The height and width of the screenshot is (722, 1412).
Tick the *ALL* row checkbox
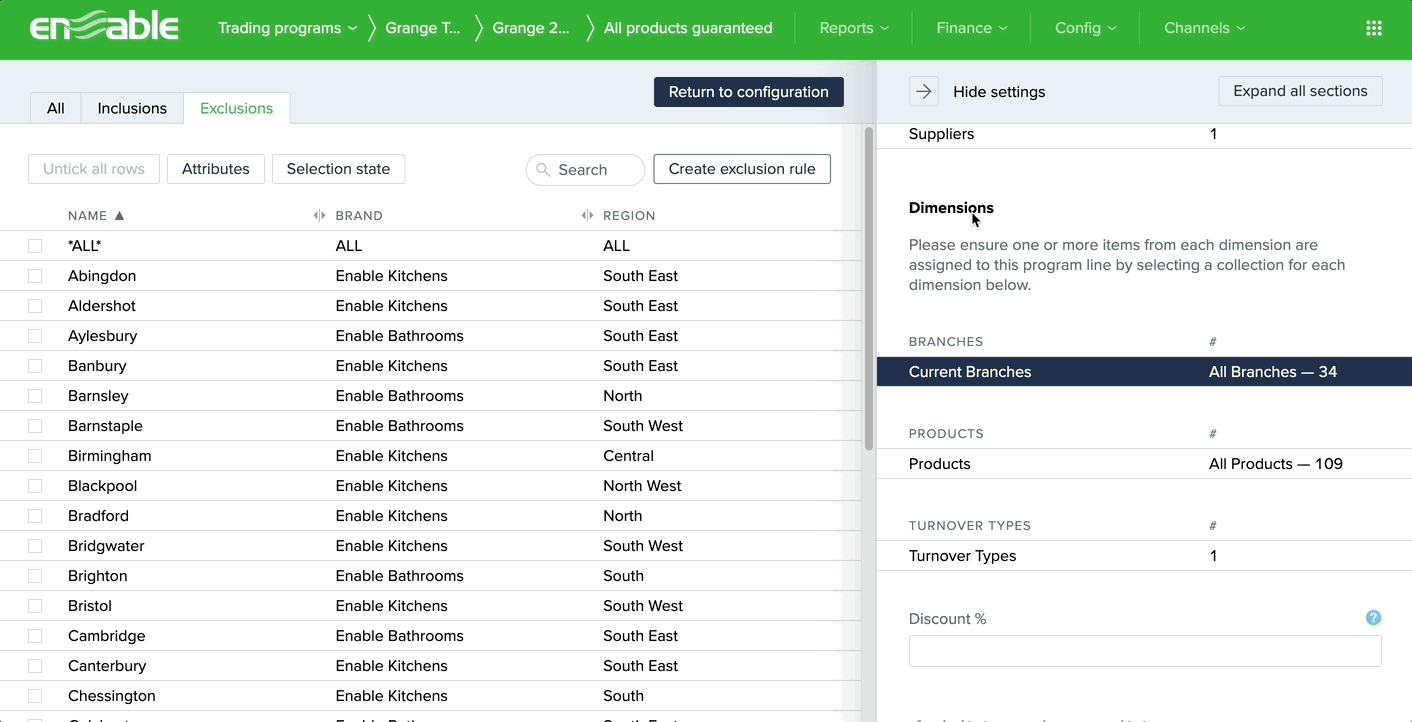(x=35, y=246)
